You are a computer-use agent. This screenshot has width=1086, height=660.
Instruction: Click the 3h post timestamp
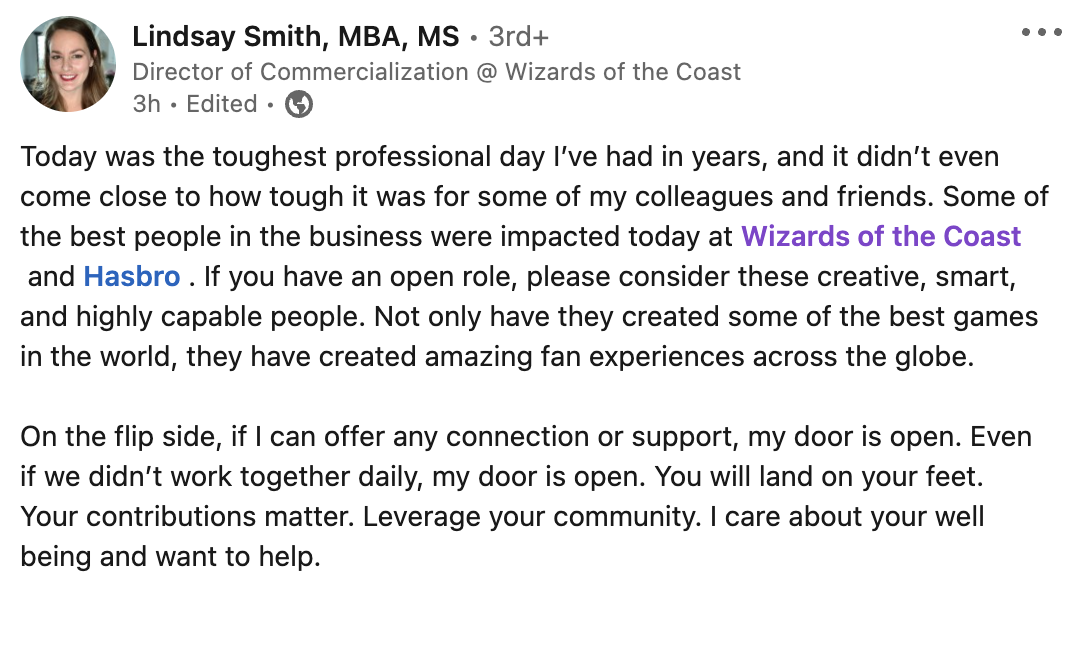click(x=146, y=104)
